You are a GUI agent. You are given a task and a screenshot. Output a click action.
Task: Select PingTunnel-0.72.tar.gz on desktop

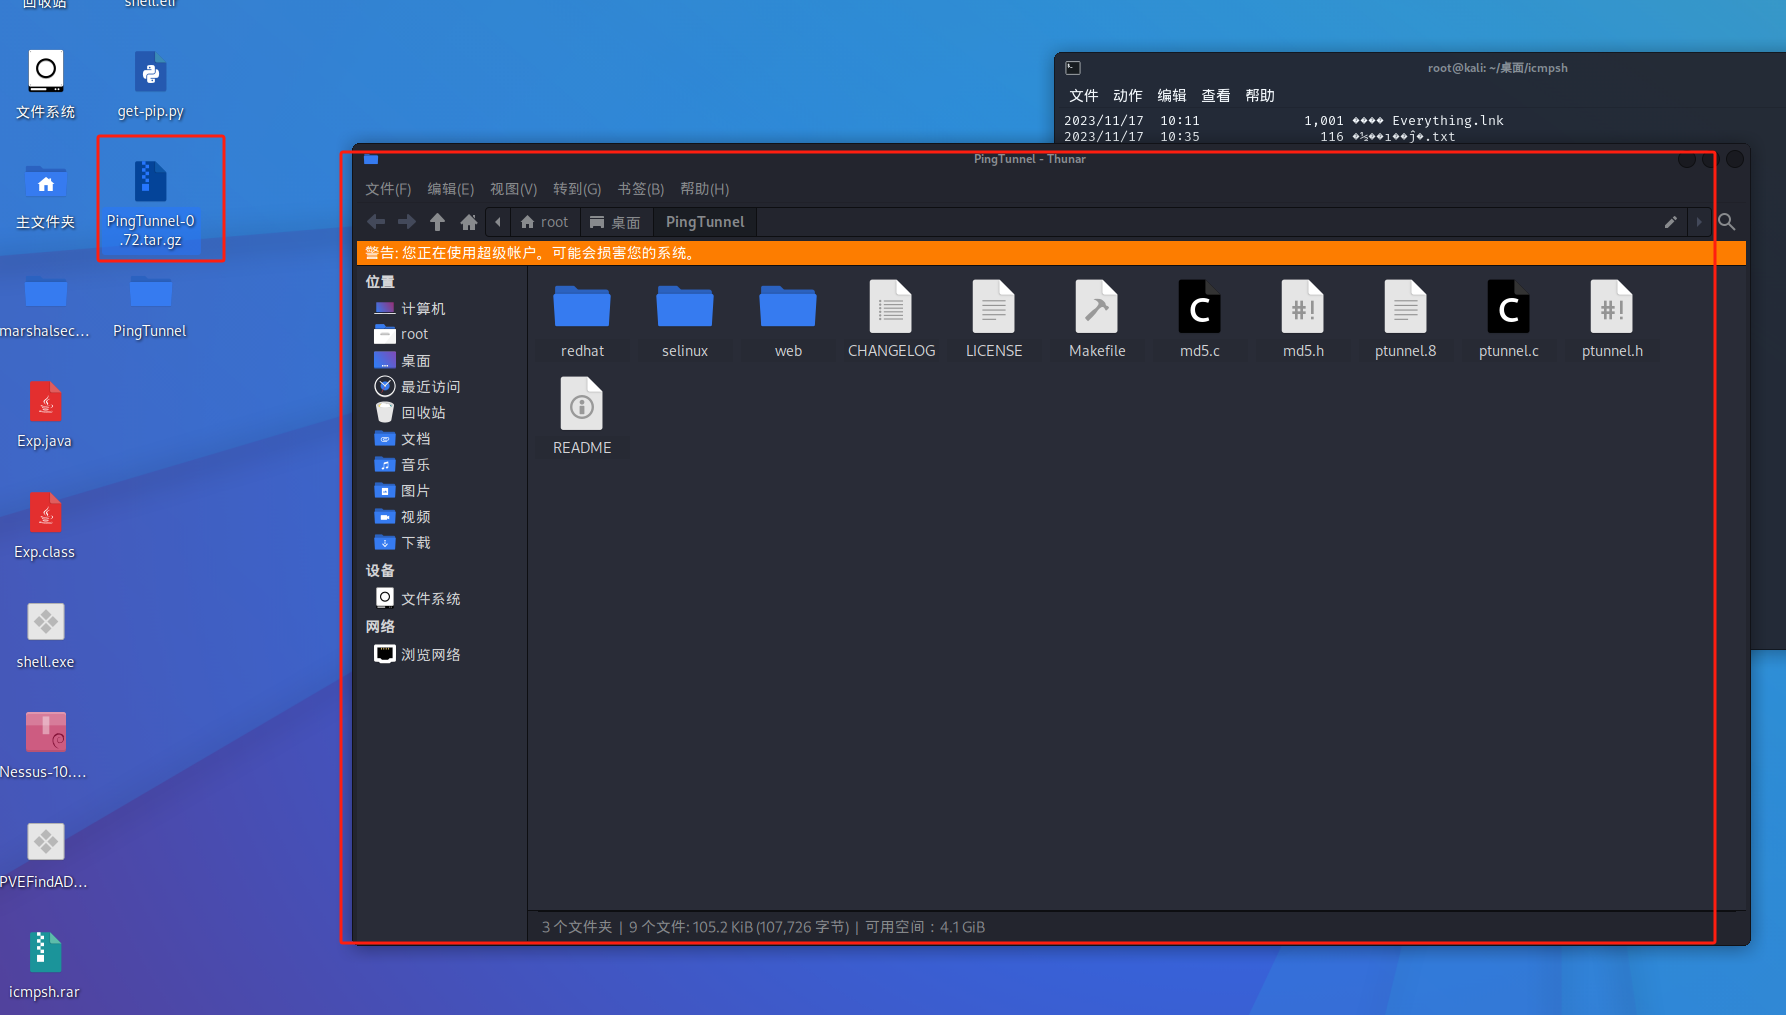click(150, 204)
